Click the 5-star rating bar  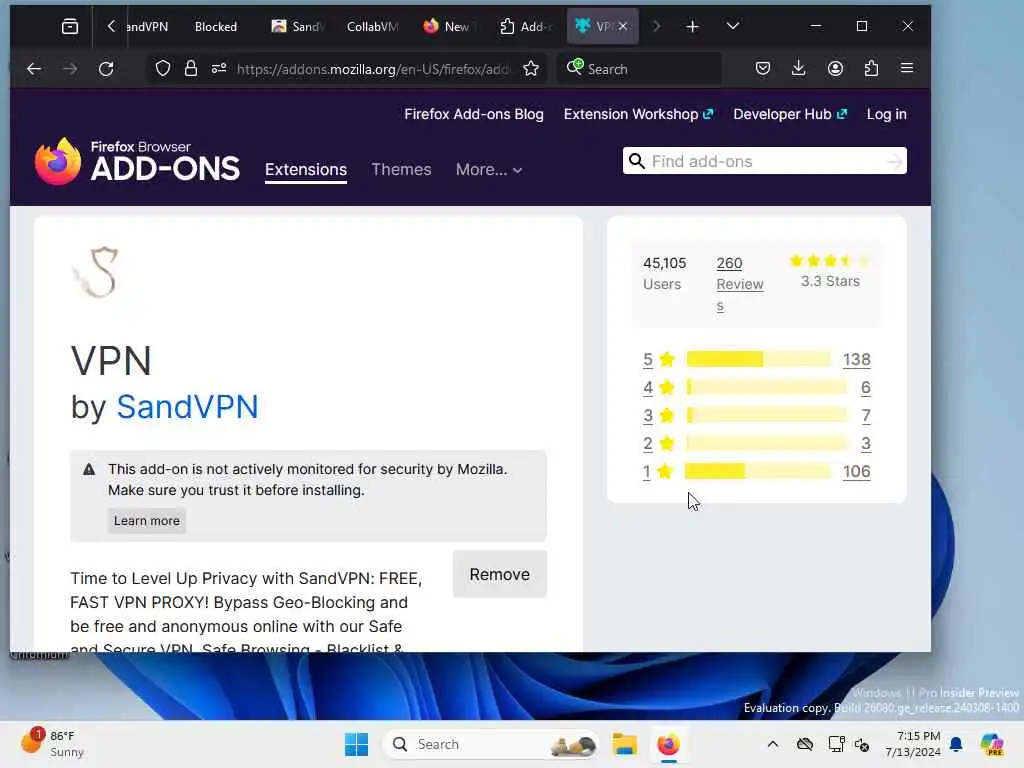pyautogui.click(x=758, y=359)
